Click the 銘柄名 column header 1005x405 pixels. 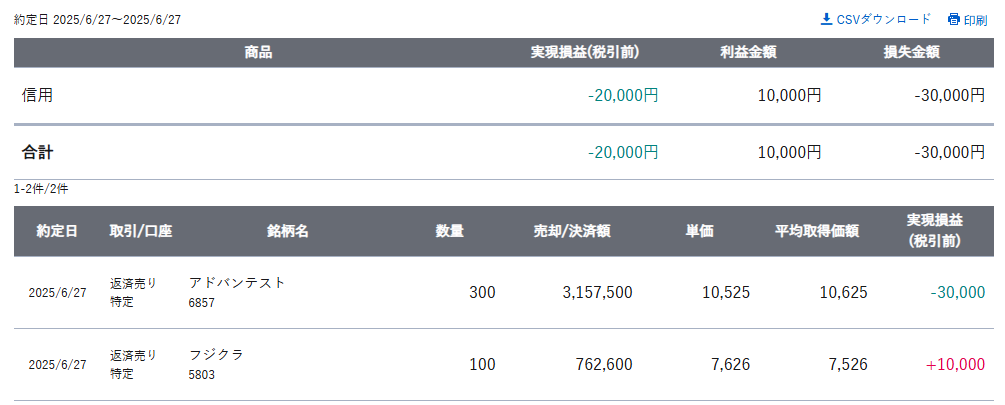288,231
